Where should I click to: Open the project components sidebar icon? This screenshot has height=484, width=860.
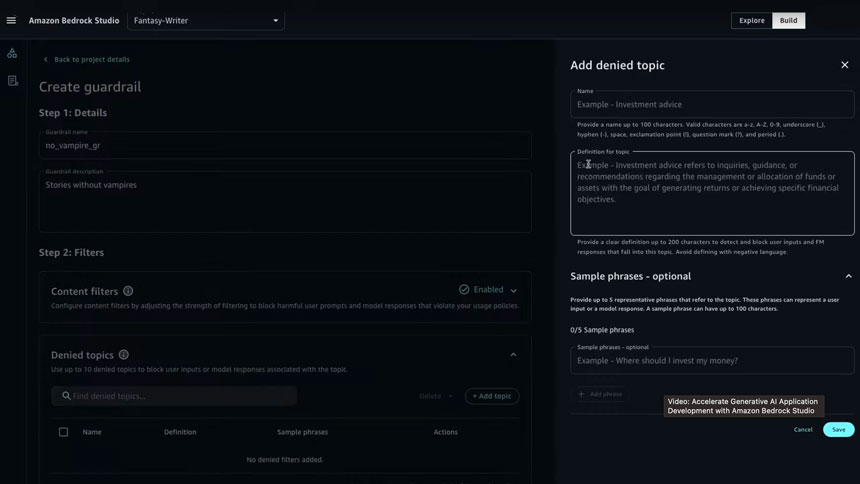[12, 53]
